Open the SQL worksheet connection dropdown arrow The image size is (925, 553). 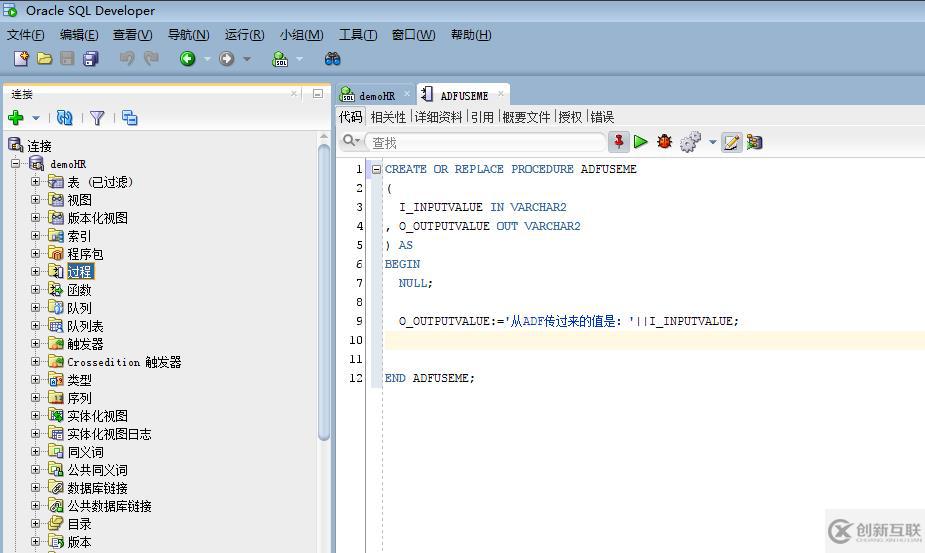300,59
